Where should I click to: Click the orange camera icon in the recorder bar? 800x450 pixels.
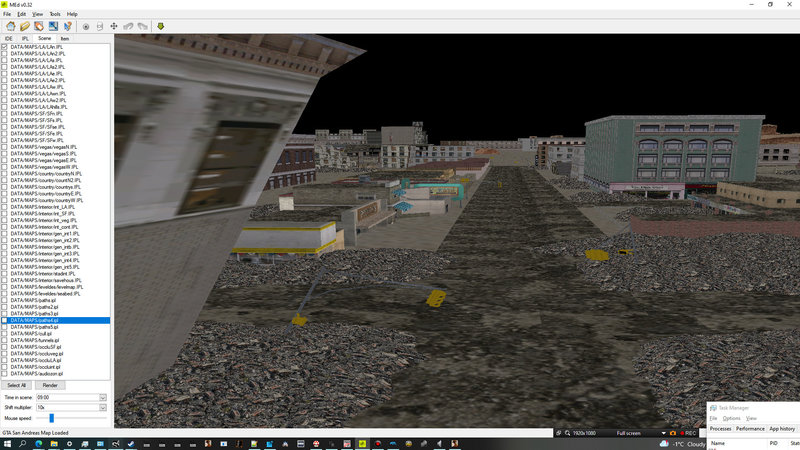[x=673, y=433]
